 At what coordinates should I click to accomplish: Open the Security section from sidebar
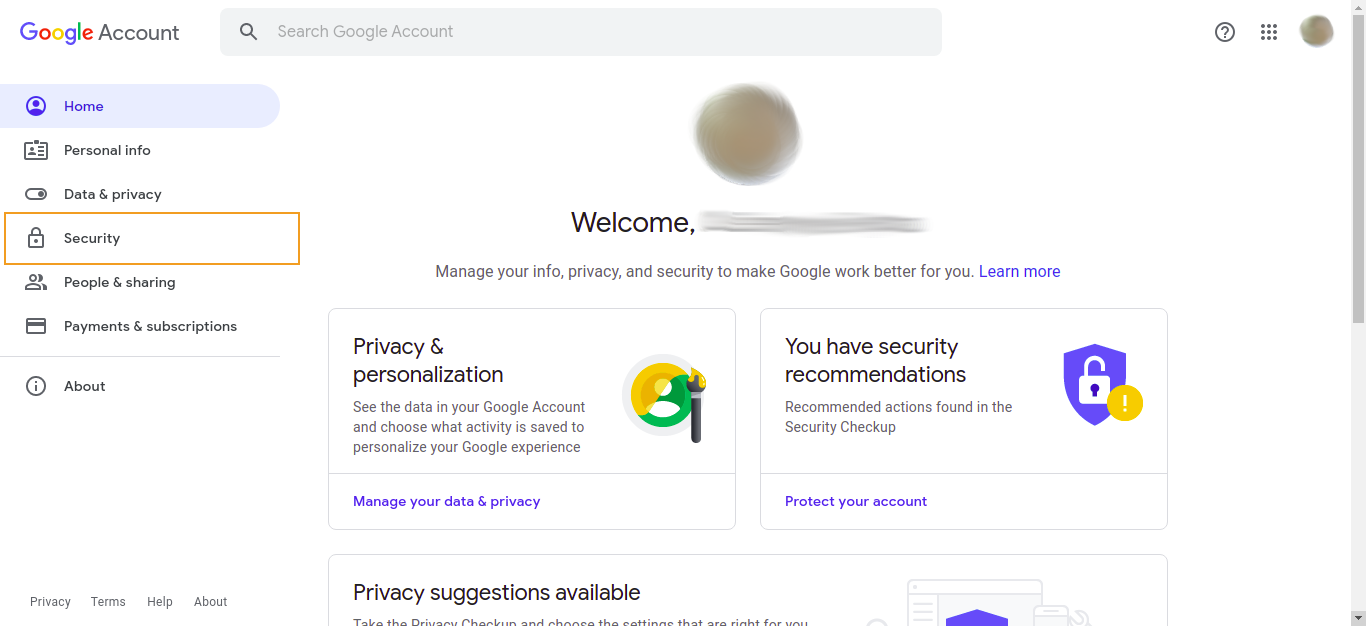click(91, 238)
